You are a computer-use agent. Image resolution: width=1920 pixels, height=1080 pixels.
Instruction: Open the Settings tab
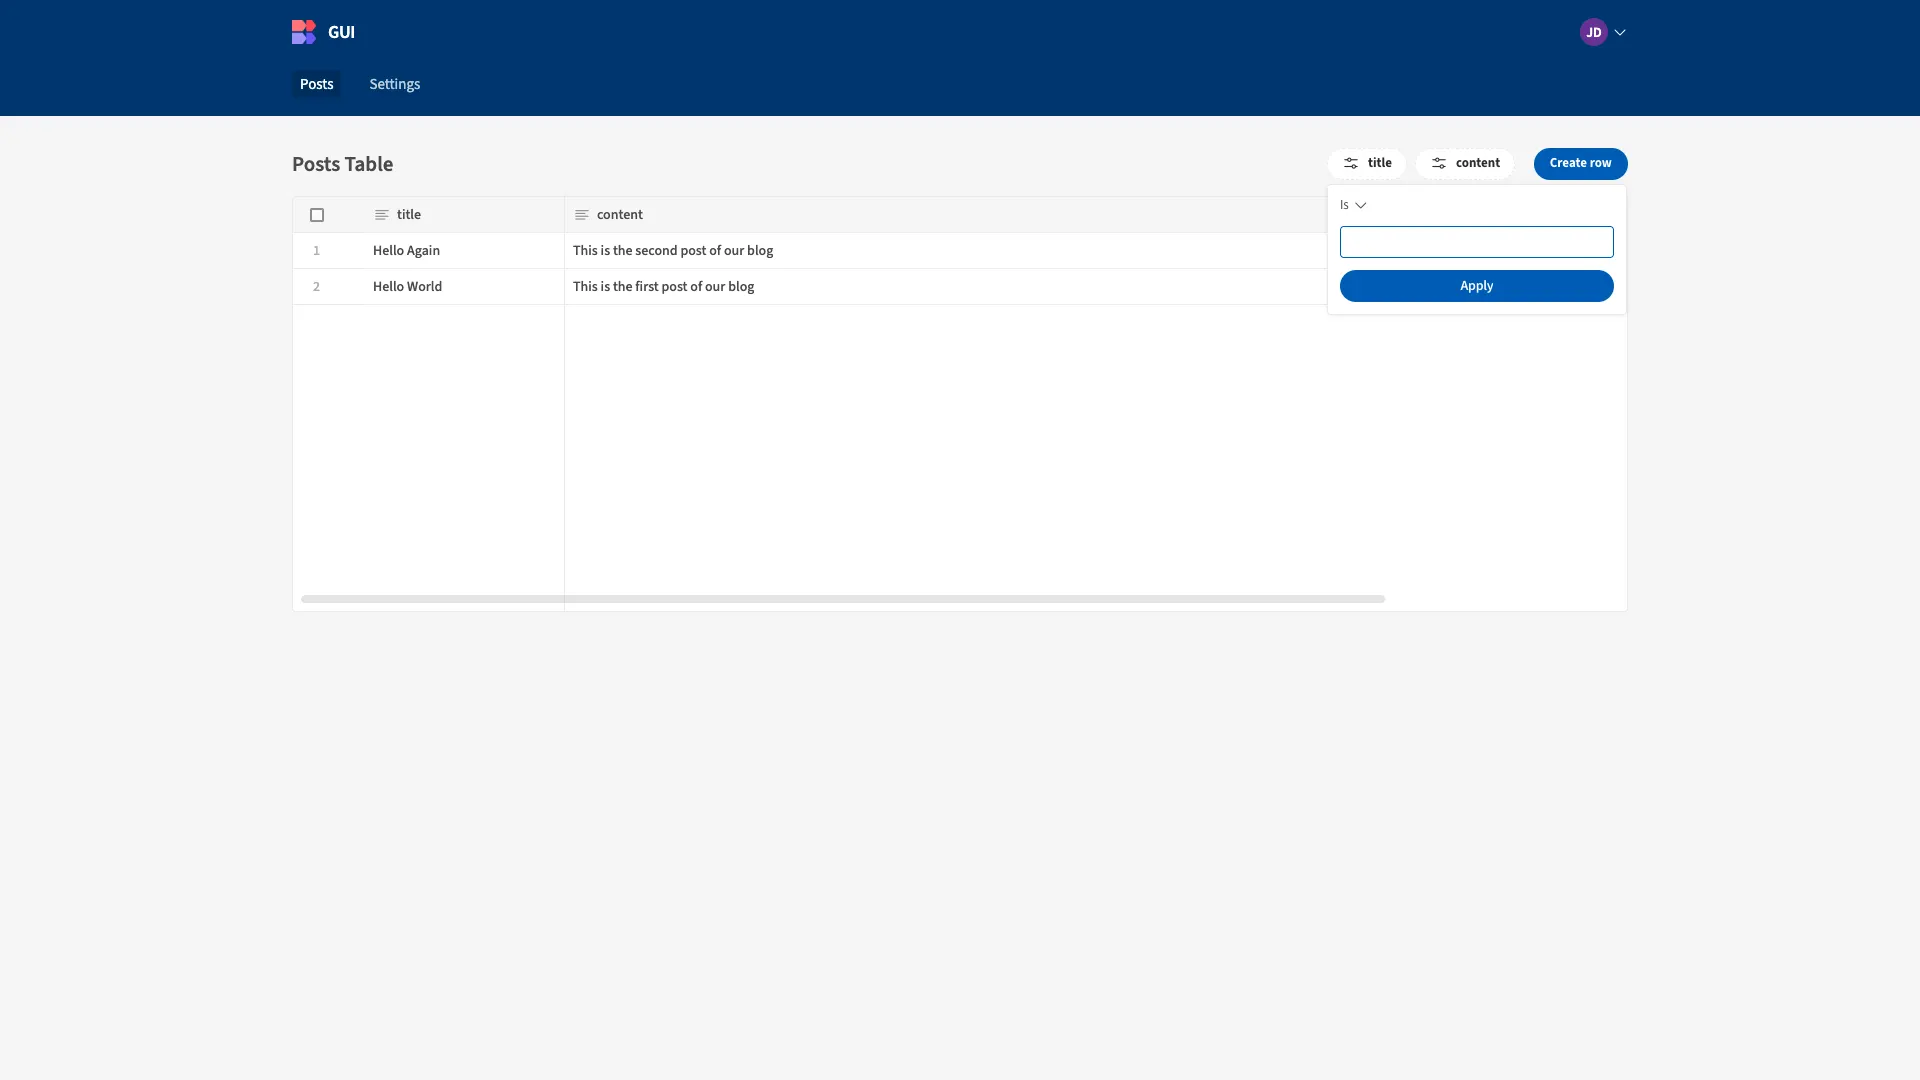click(x=394, y=84)
